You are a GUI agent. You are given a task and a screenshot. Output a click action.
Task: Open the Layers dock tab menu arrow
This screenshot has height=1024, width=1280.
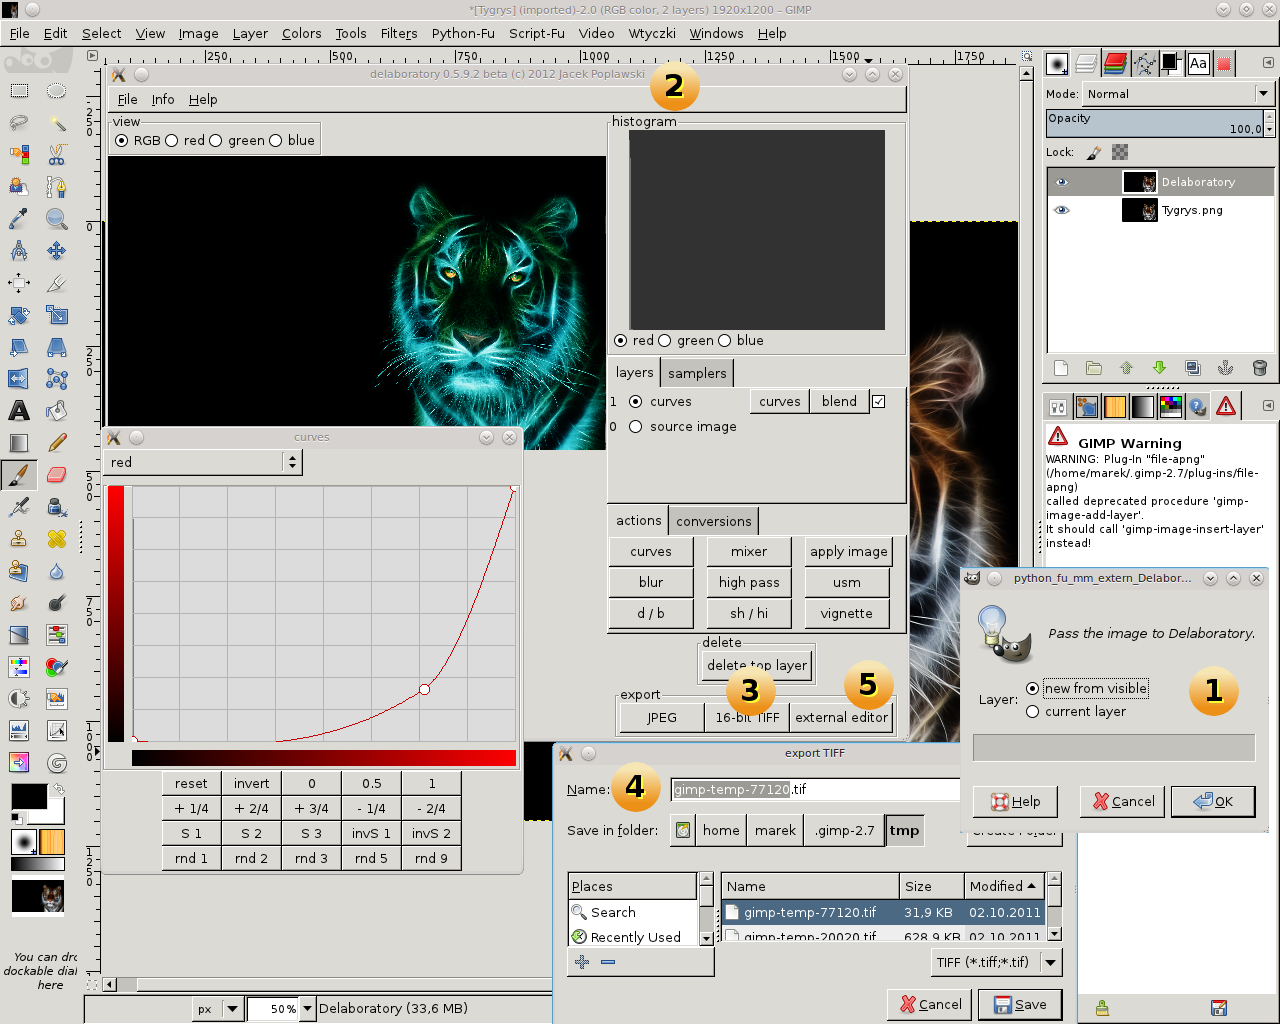coord(1268,63)
